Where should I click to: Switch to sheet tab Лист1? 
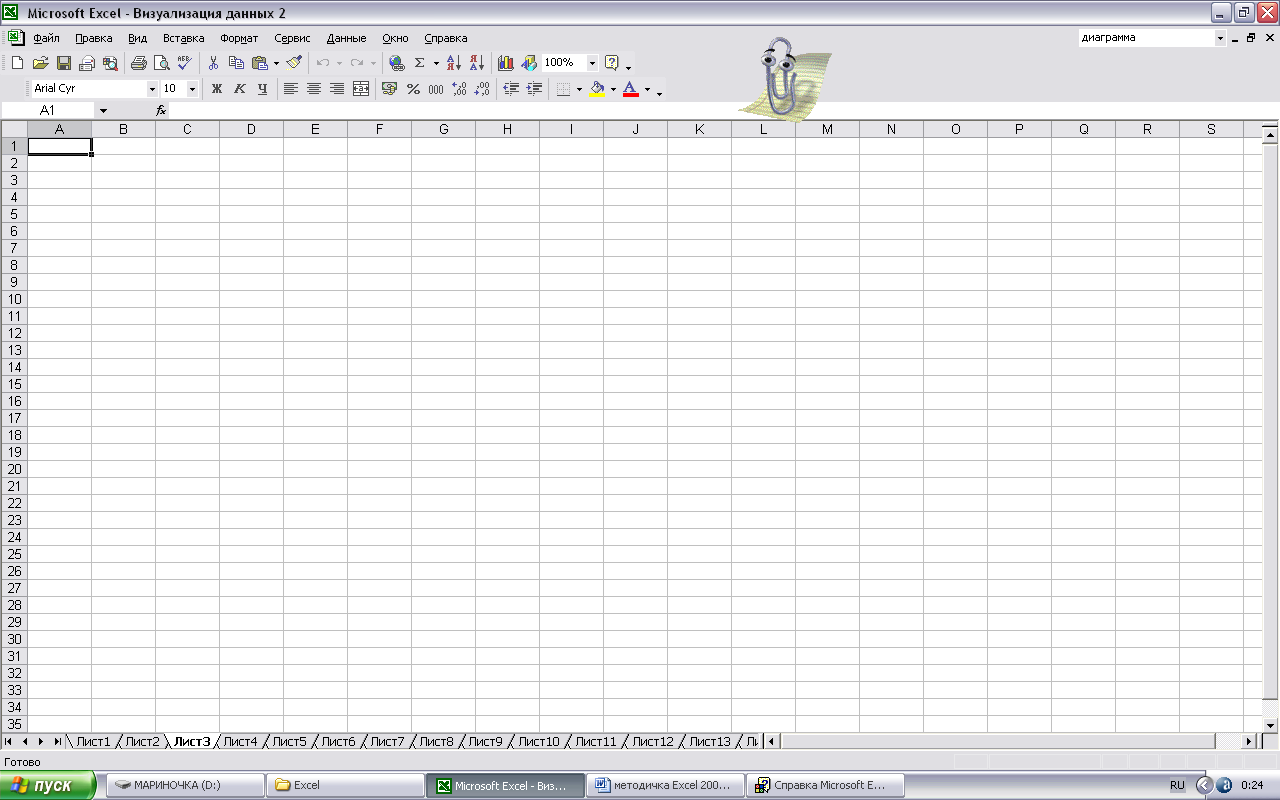(x=93, y=741)
